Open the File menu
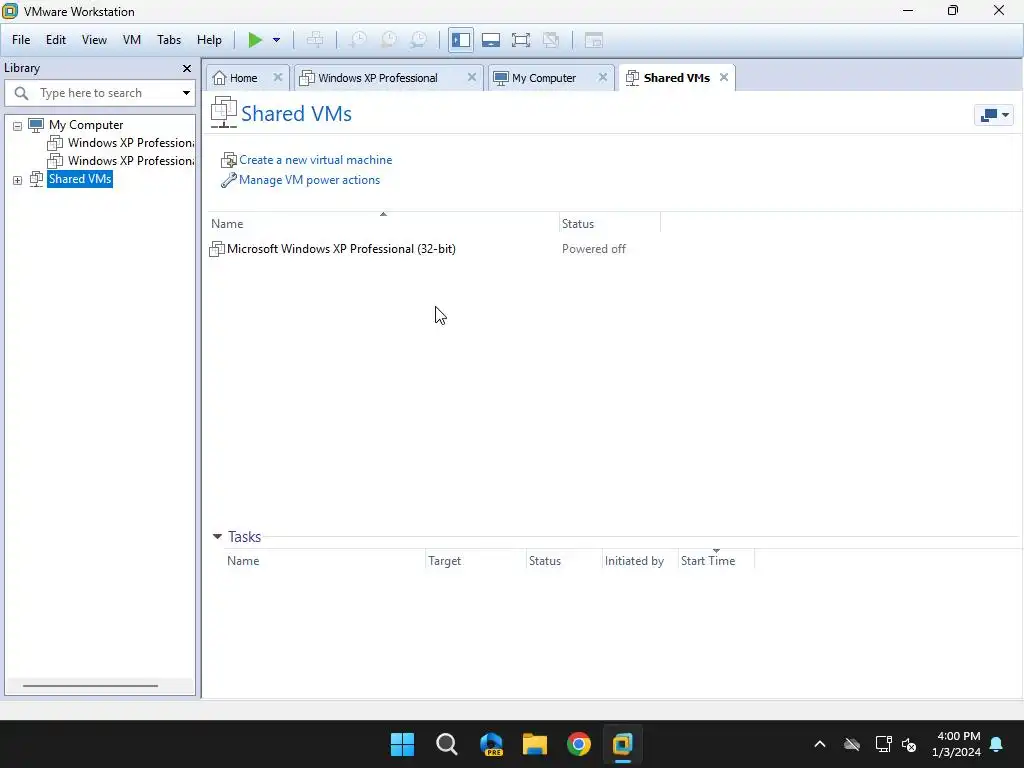Image resolution: width=1024 pixels, height=768 pixels. [21, 40]
